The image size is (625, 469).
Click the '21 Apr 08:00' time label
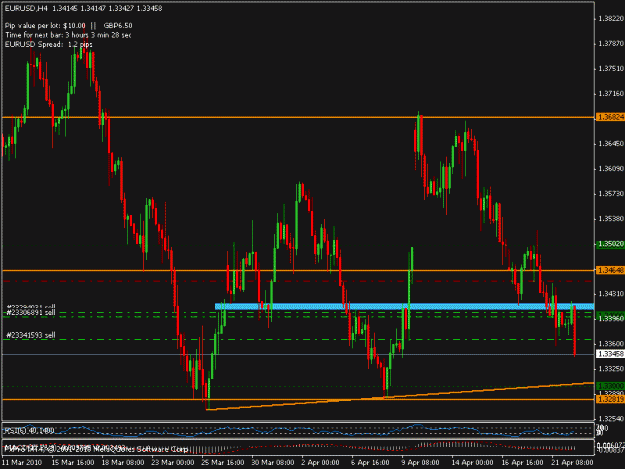pos(572,462)
